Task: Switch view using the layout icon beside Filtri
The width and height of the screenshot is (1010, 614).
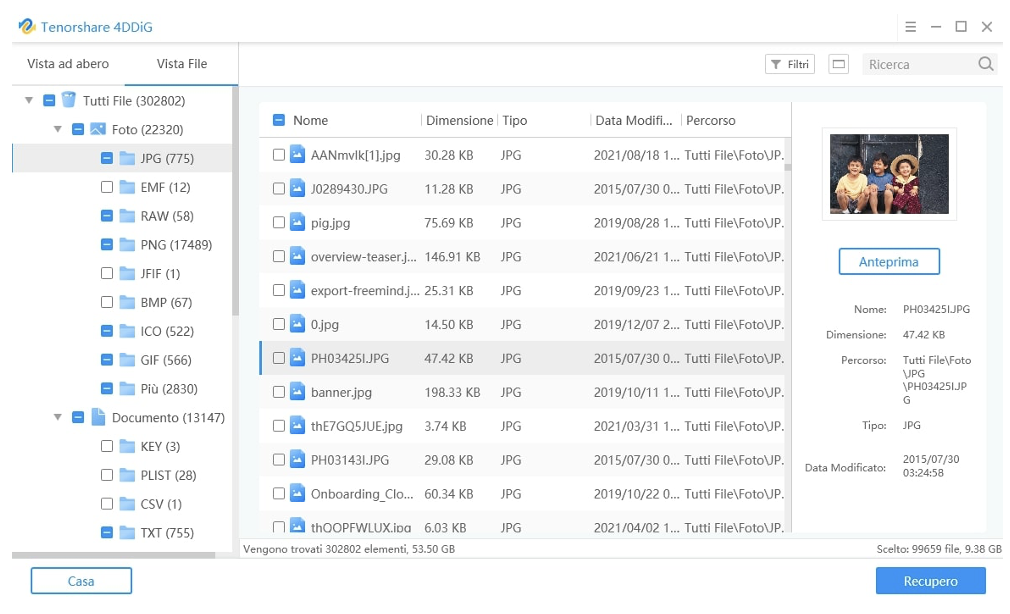Action: (x=838, y=63)
